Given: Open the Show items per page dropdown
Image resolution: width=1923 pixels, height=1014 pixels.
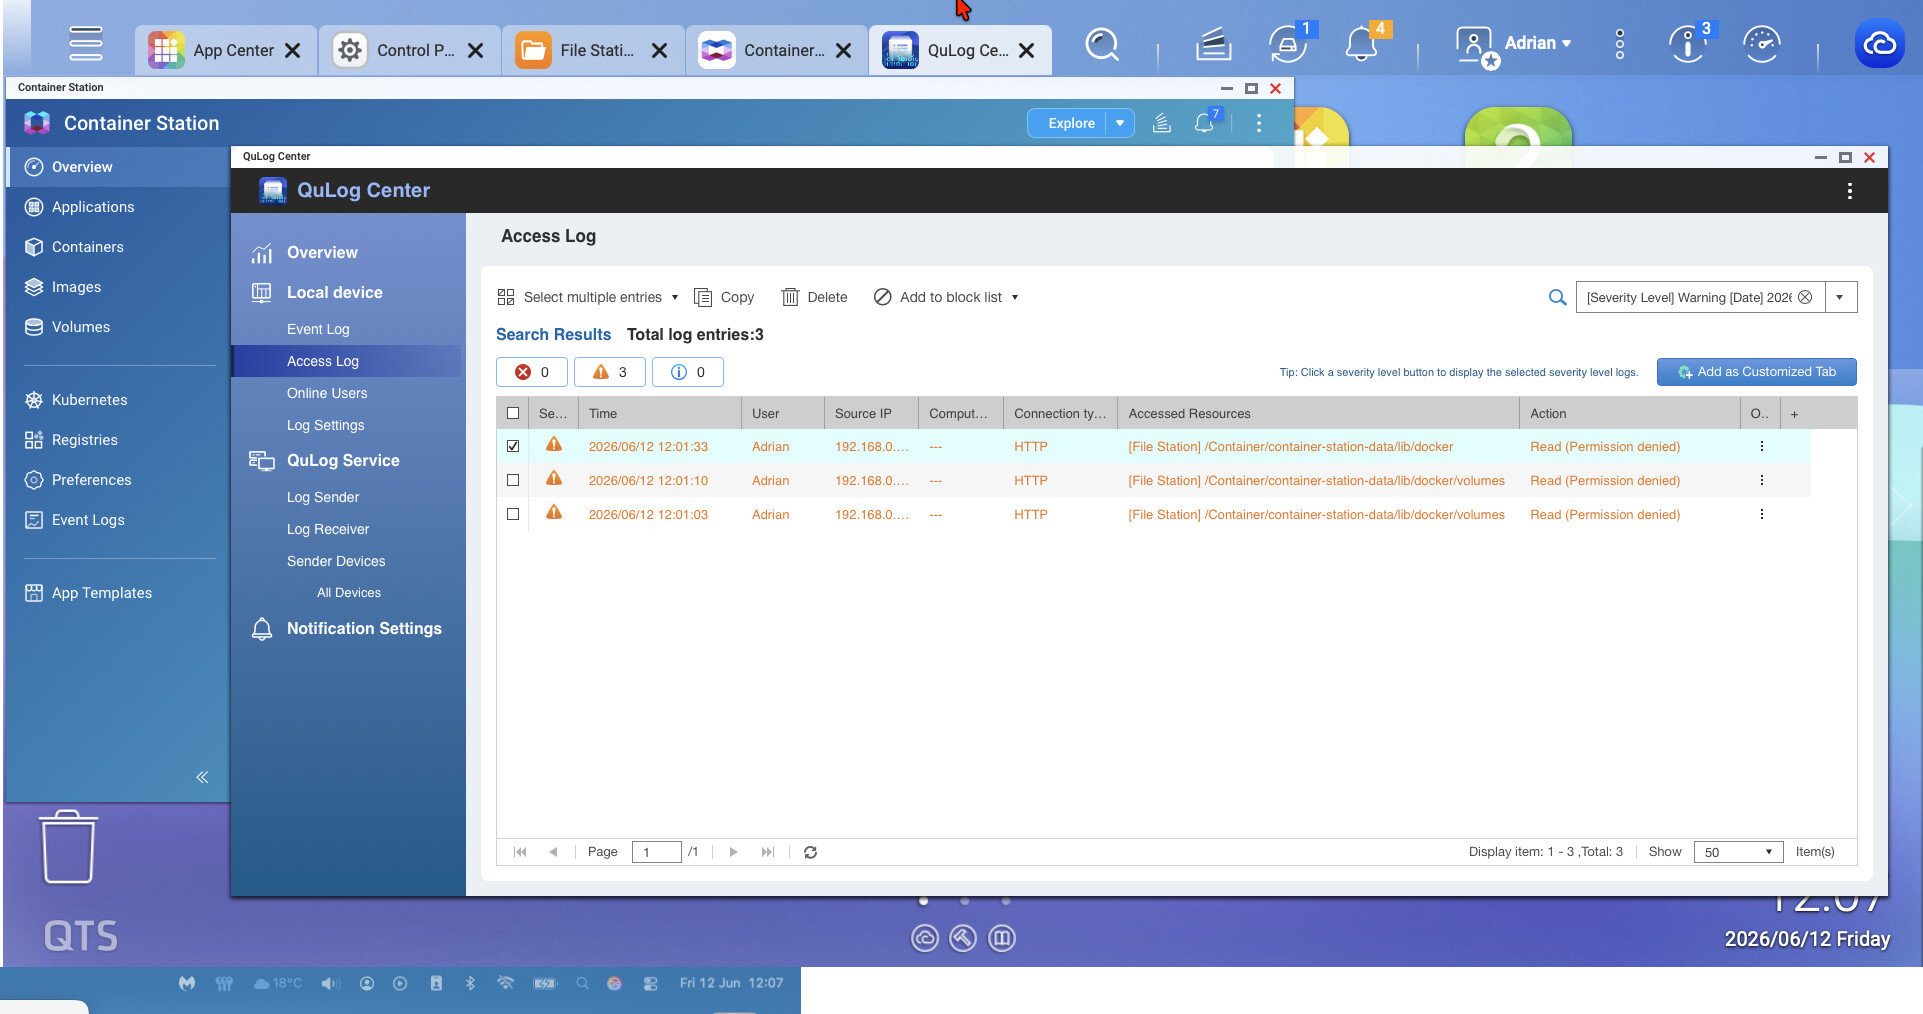Looking at the screenshot, I should pos(1739,852).
